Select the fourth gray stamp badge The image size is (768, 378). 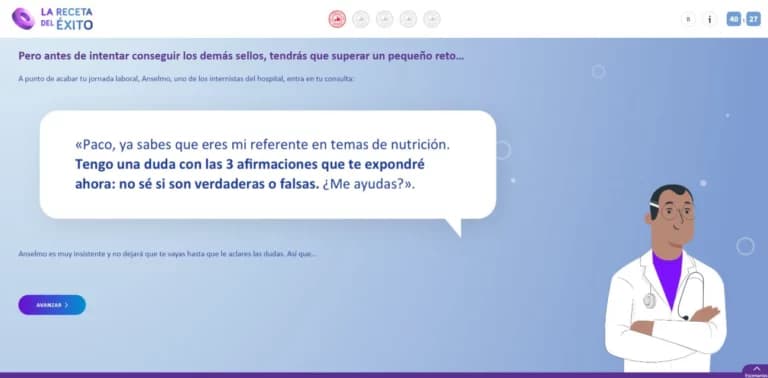[408, 19]
